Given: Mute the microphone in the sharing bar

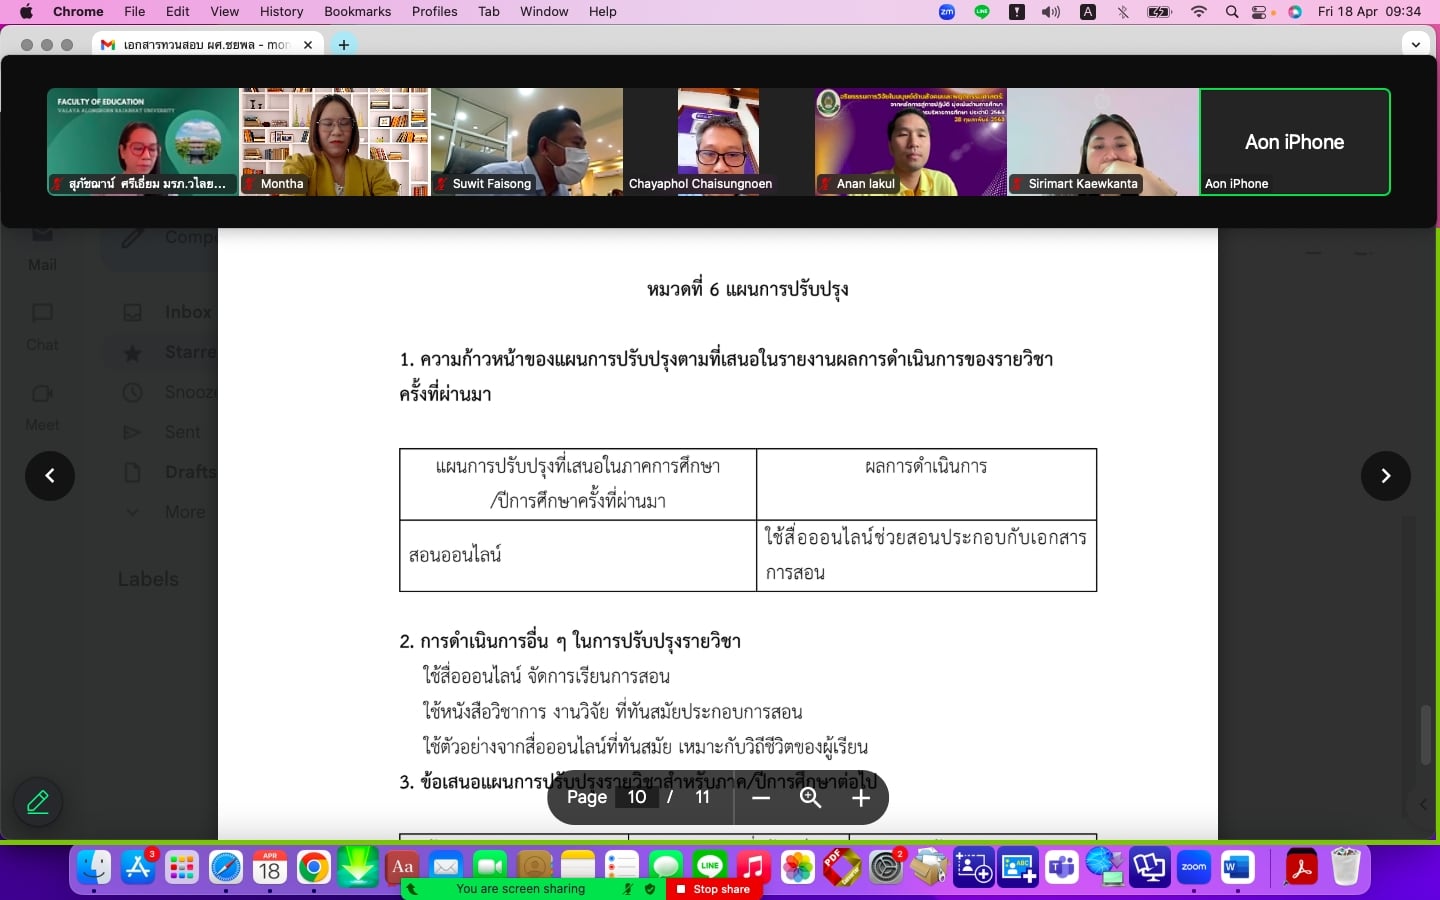Looking at the screenshot, I should pos(627,889).
